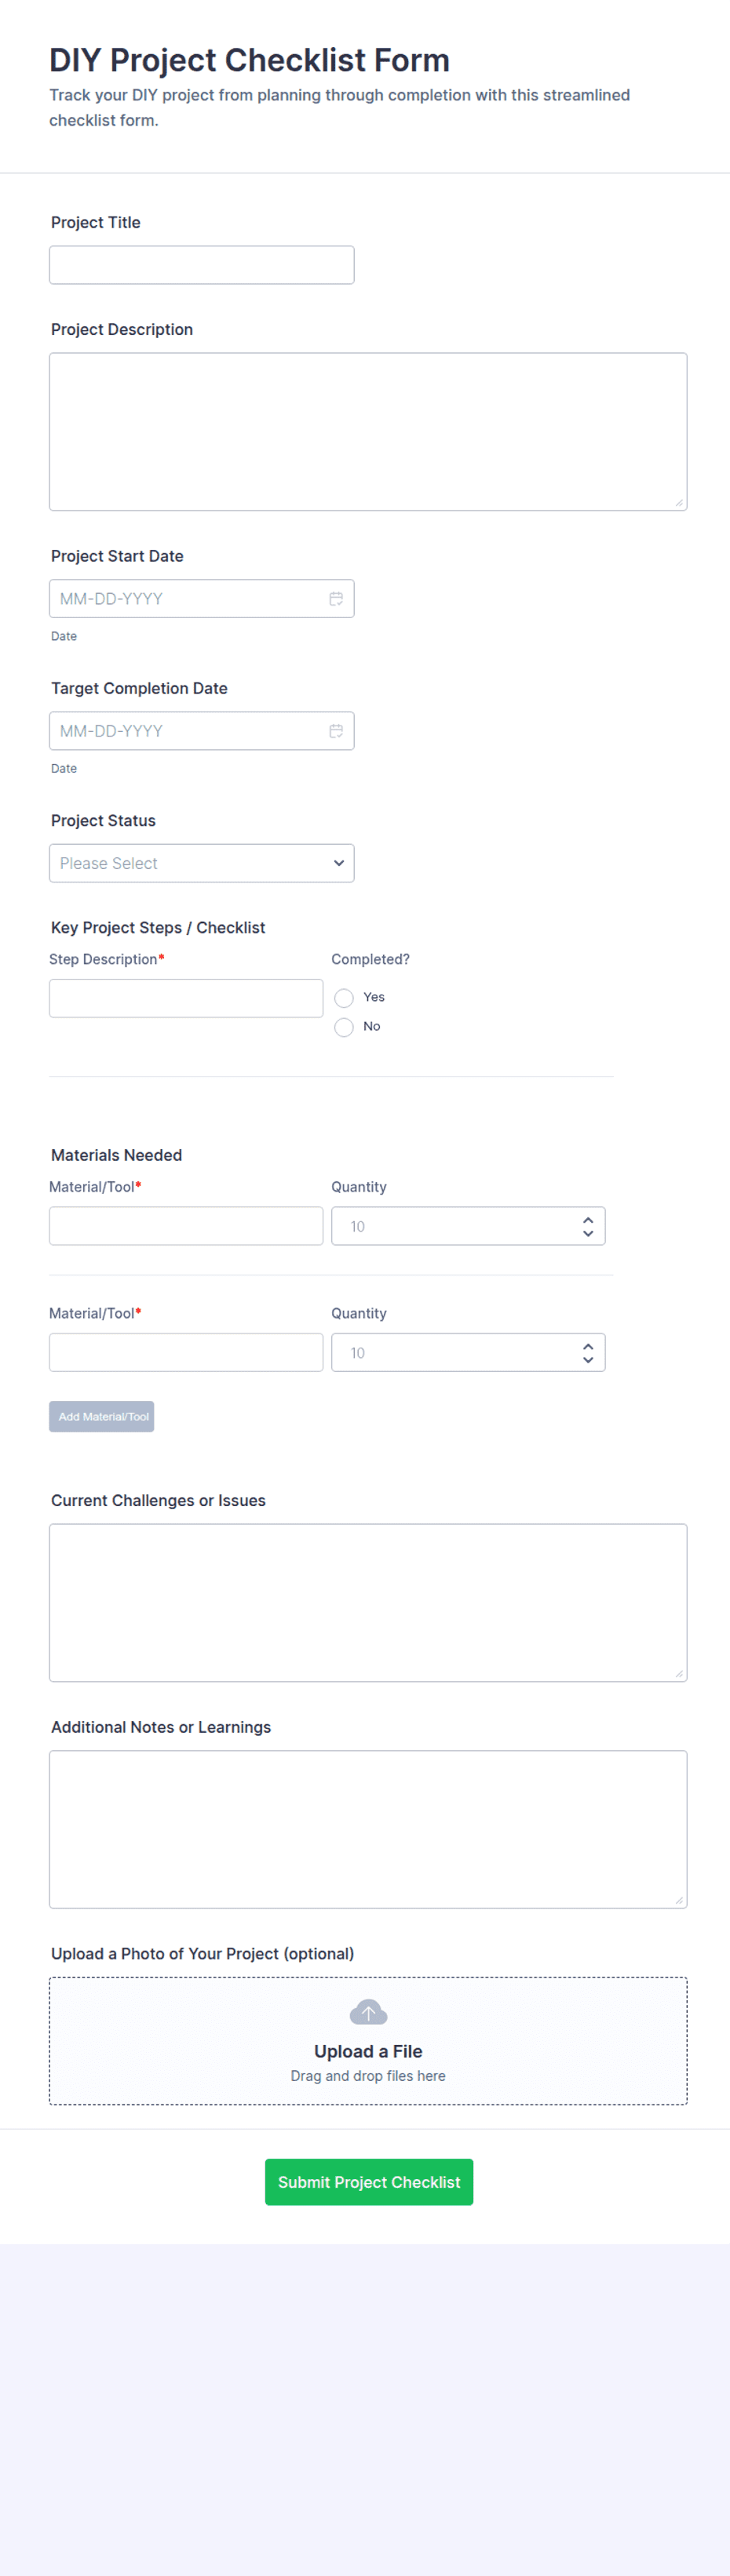Image resolution: width=730 pixels, height=2576 pixels.
Task: Click into the Project Description textarea
Action: 368,432
